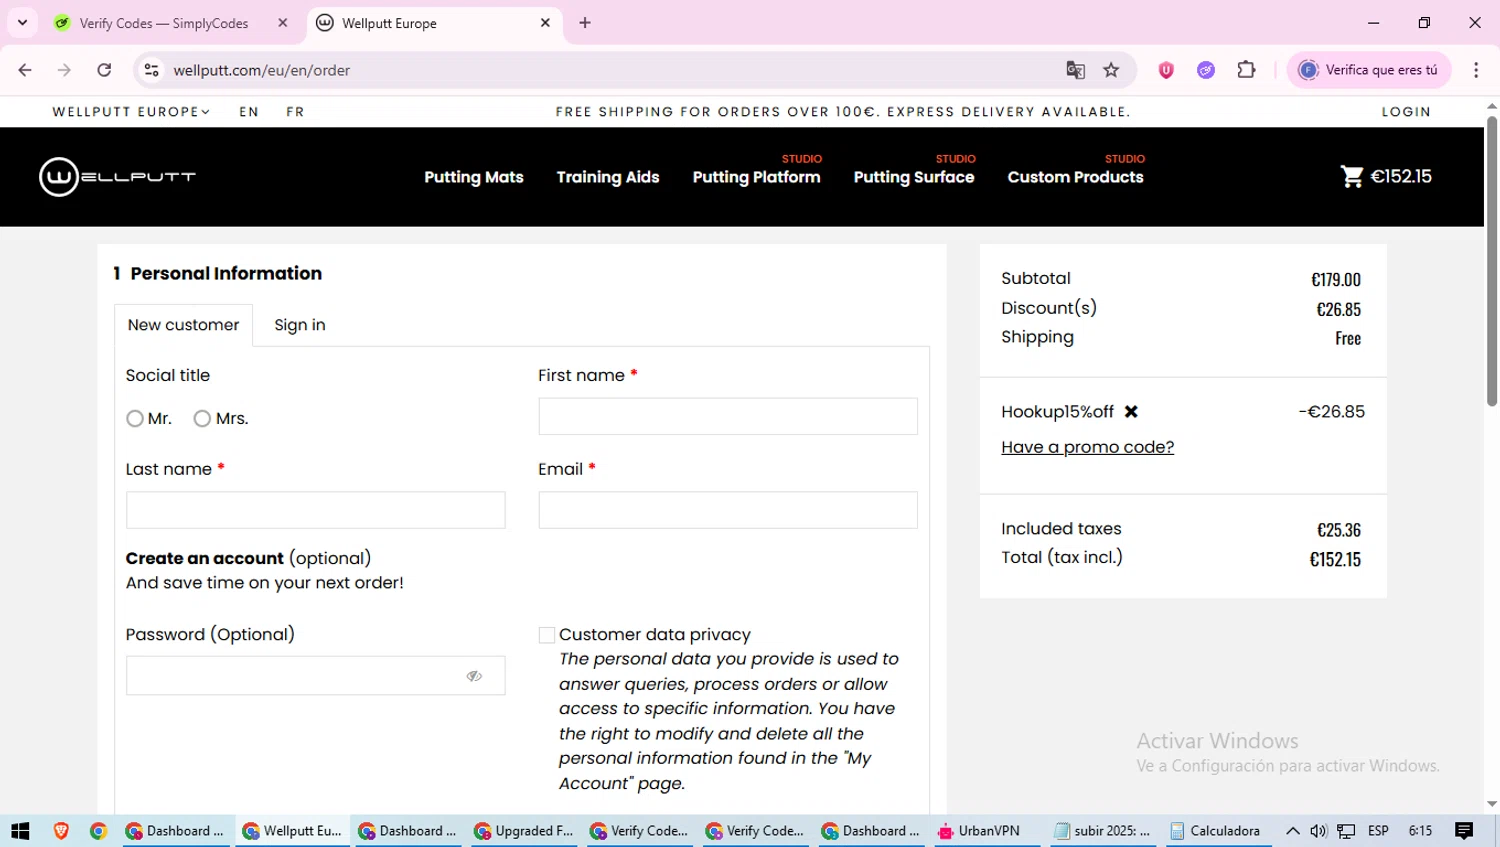Expand the Wellputt Europe region dropdown
The width and height of the screenshot is (1500, 847).
pyautogui.click(x=131, y=112)
